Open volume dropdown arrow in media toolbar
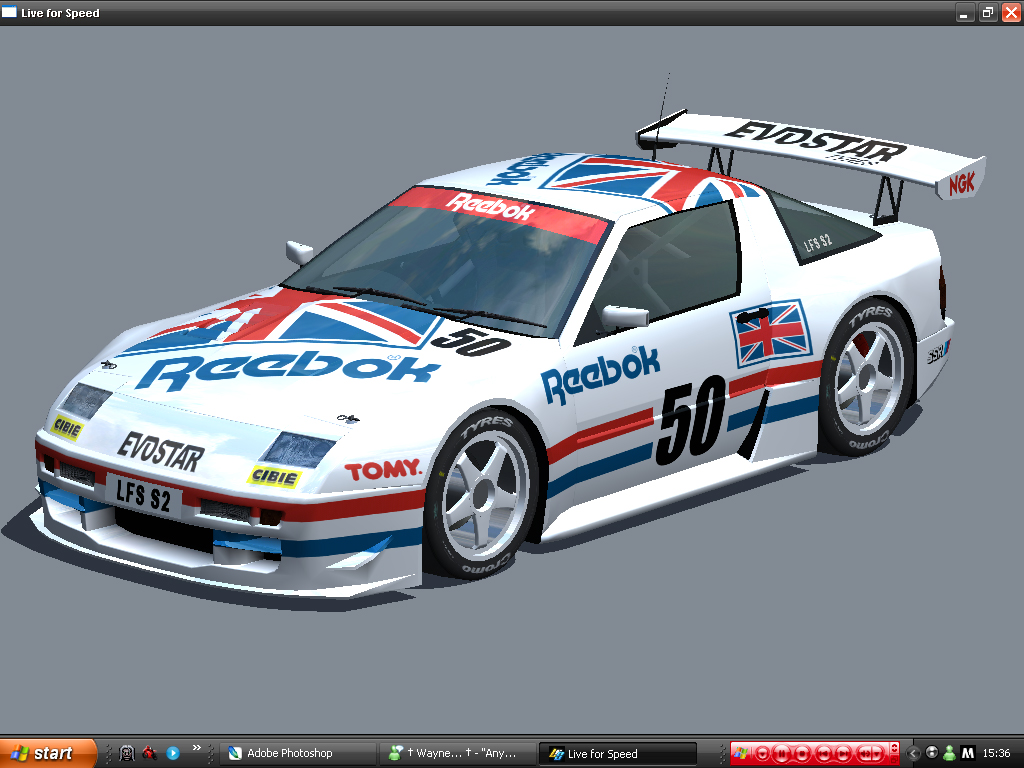The image size is (1024, 768). coord(877,754)
